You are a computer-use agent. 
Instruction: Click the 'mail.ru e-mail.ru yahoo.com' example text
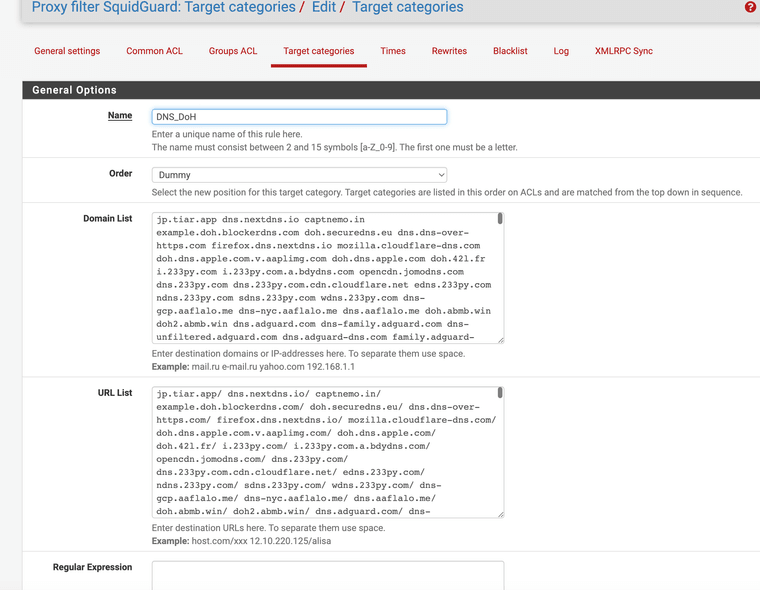pos(273,367)
